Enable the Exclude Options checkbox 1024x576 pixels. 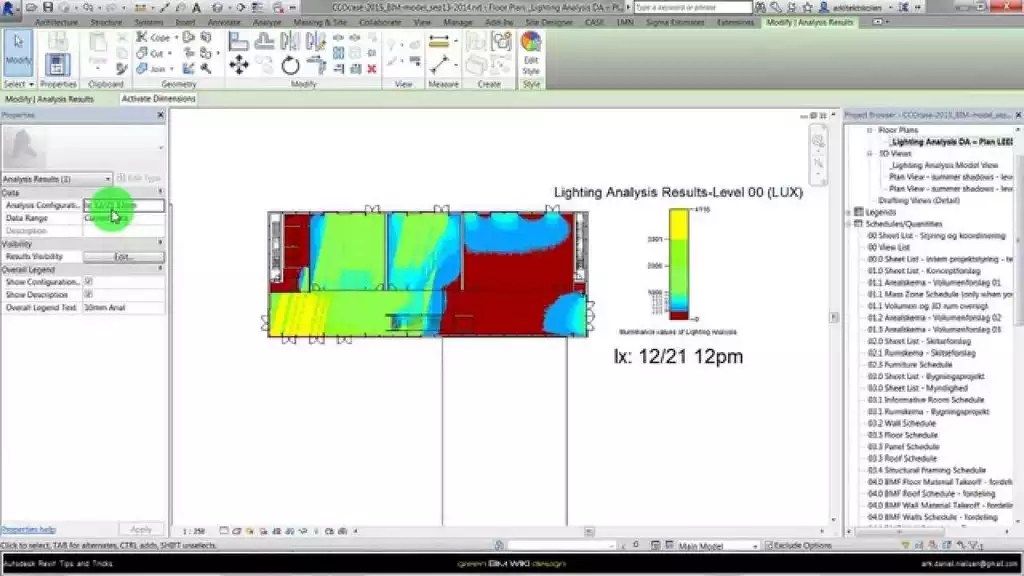tap(770, 545)
